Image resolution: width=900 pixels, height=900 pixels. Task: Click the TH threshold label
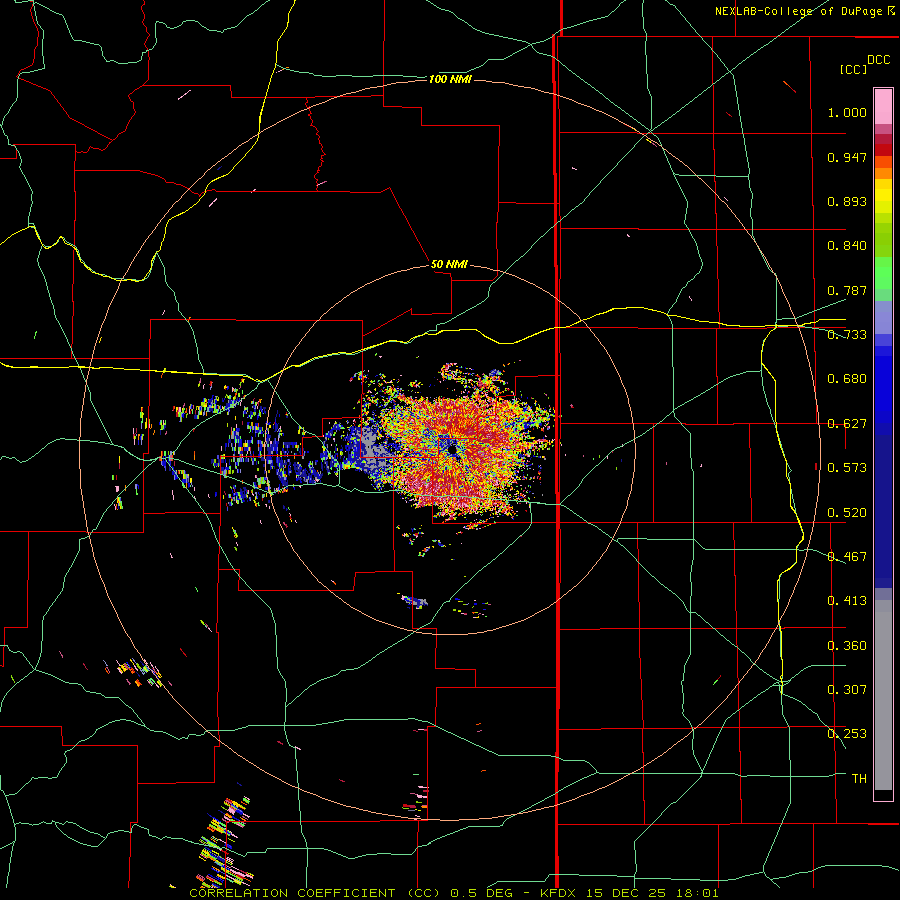point(859,779)
